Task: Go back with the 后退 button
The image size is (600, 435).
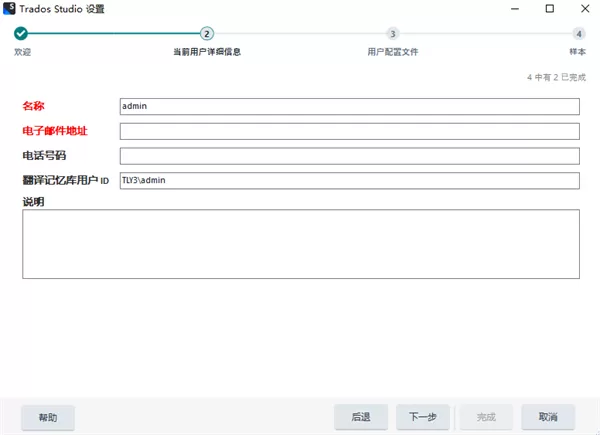Action: (361, 417)
